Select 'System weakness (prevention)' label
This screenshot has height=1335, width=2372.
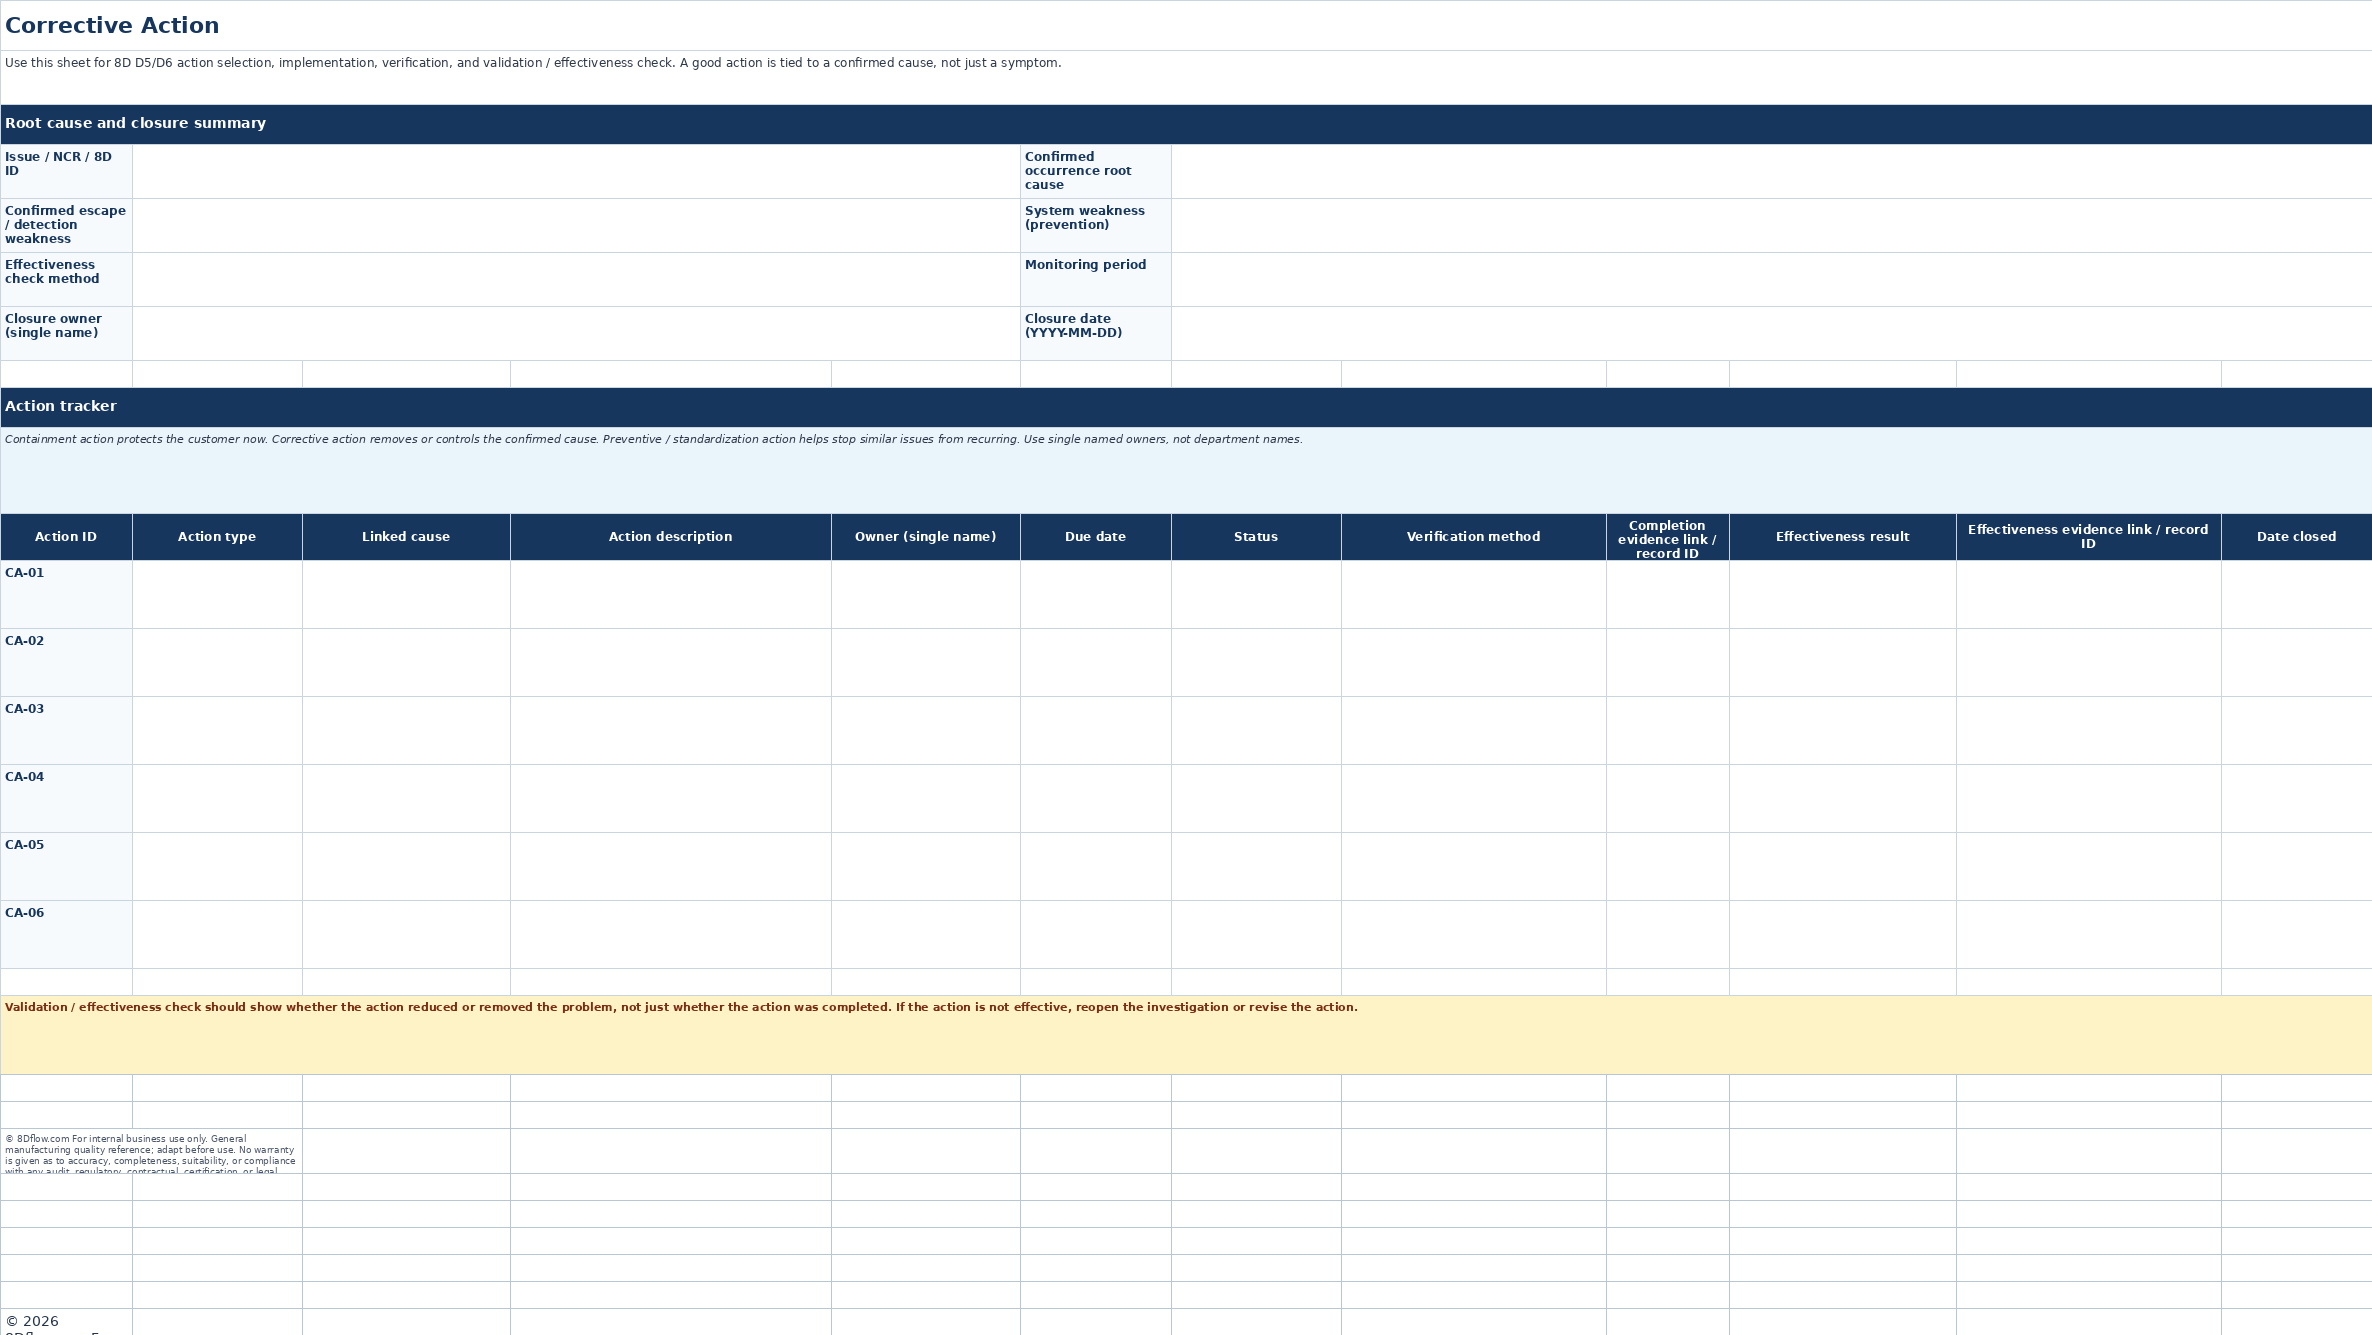click(x=1096, y=225)
